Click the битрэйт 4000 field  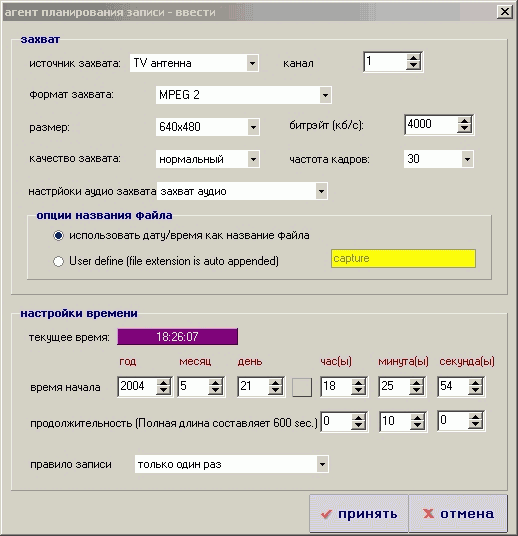pyautogui.click(x=431, y=124)
